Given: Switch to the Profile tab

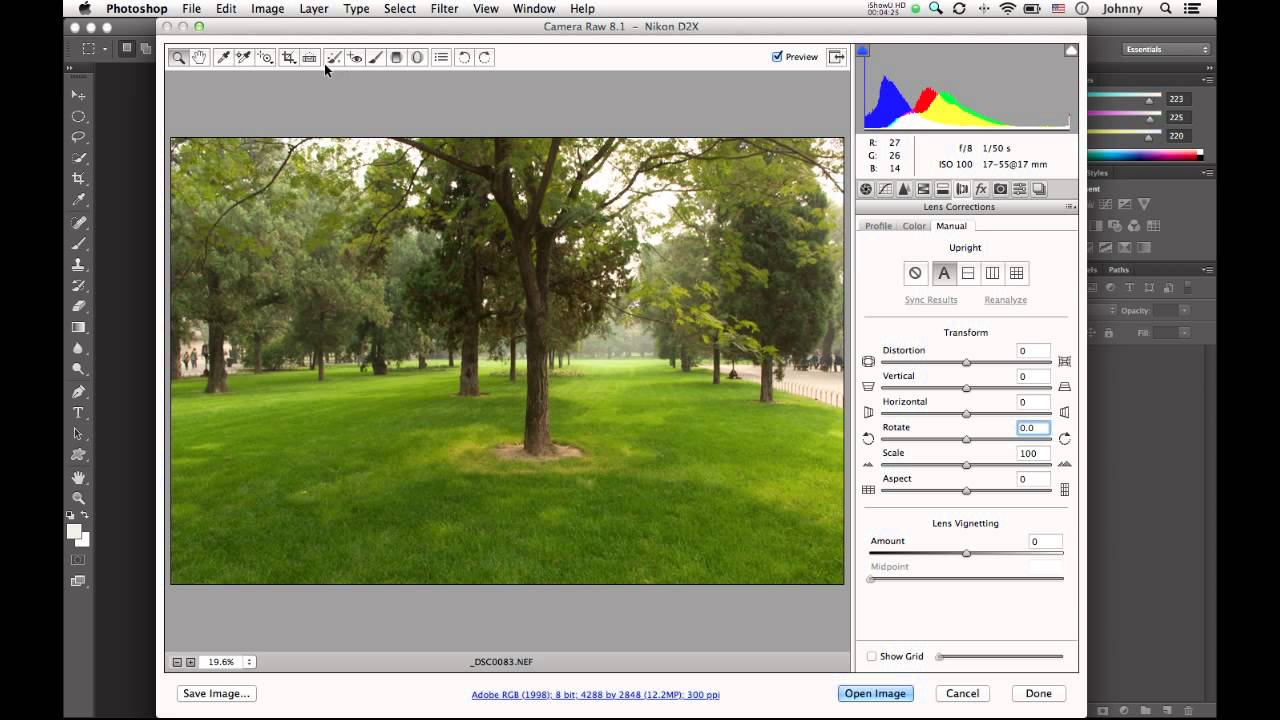Looking at the screenshot, I should [878, 226].
